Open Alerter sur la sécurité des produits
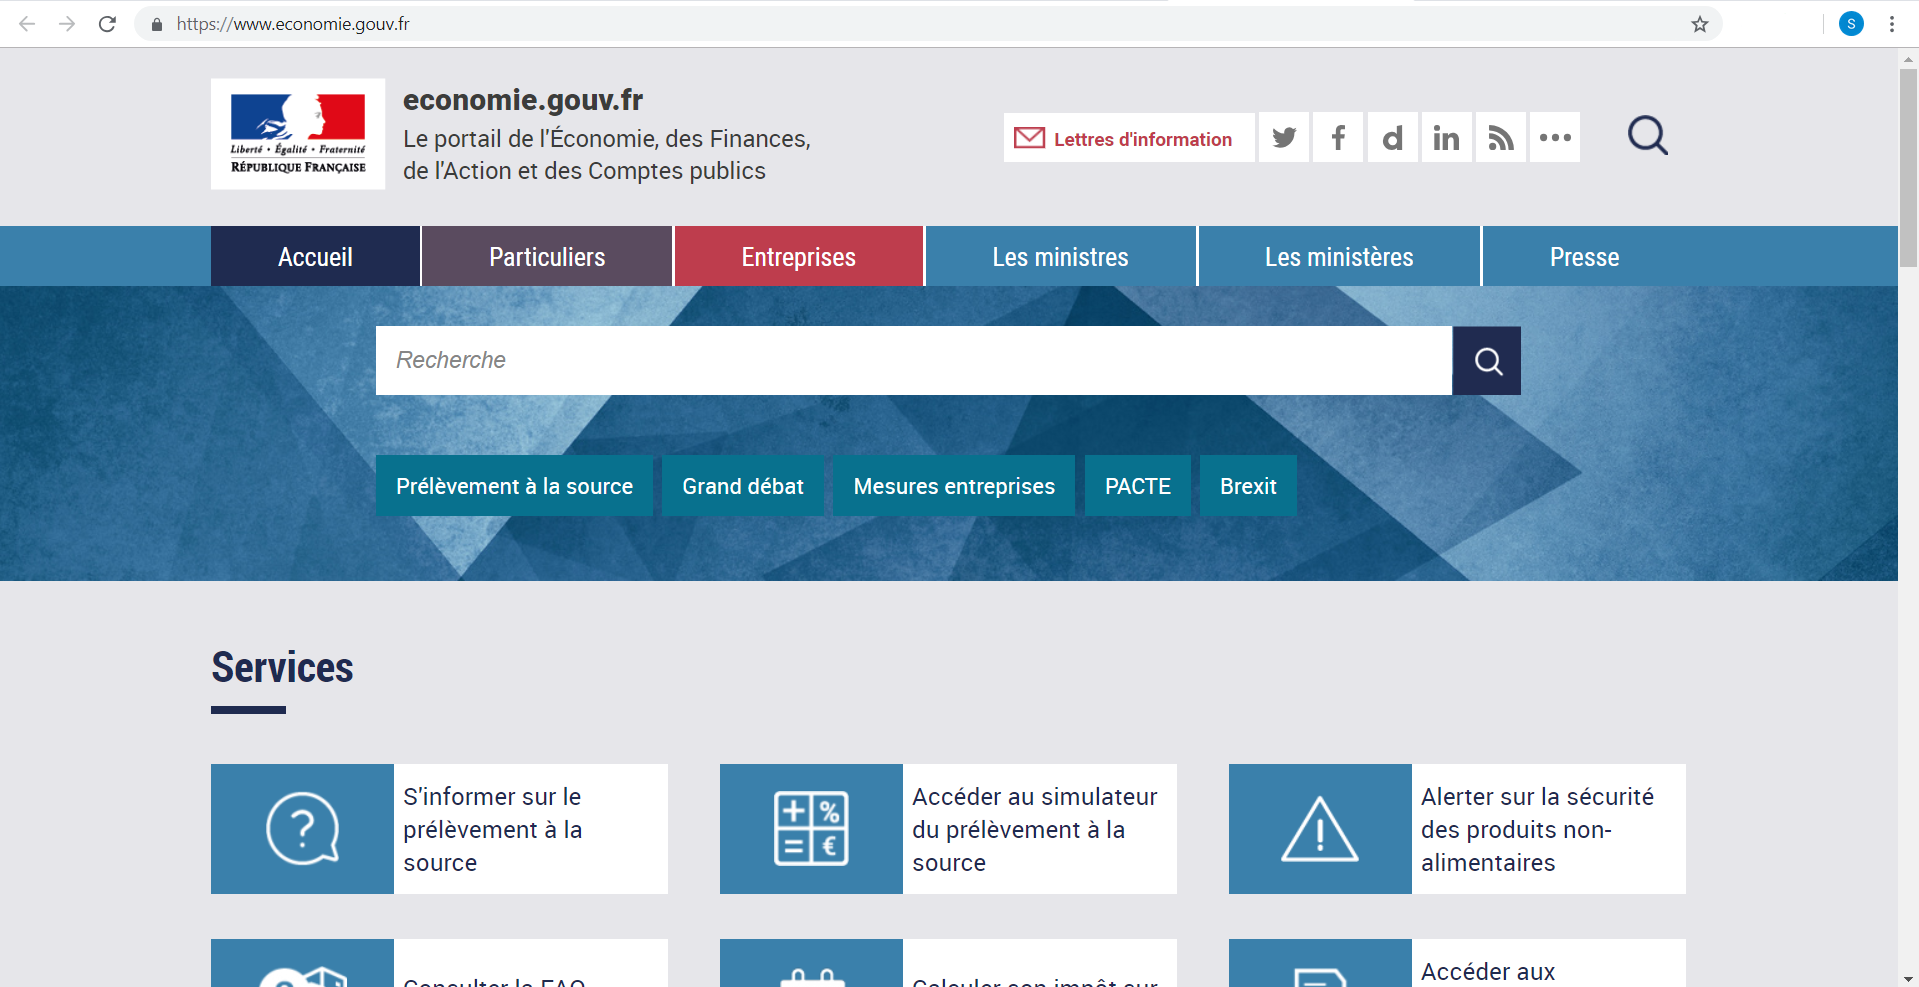This screenshot has height=987, width=1919. [1538, 829]
